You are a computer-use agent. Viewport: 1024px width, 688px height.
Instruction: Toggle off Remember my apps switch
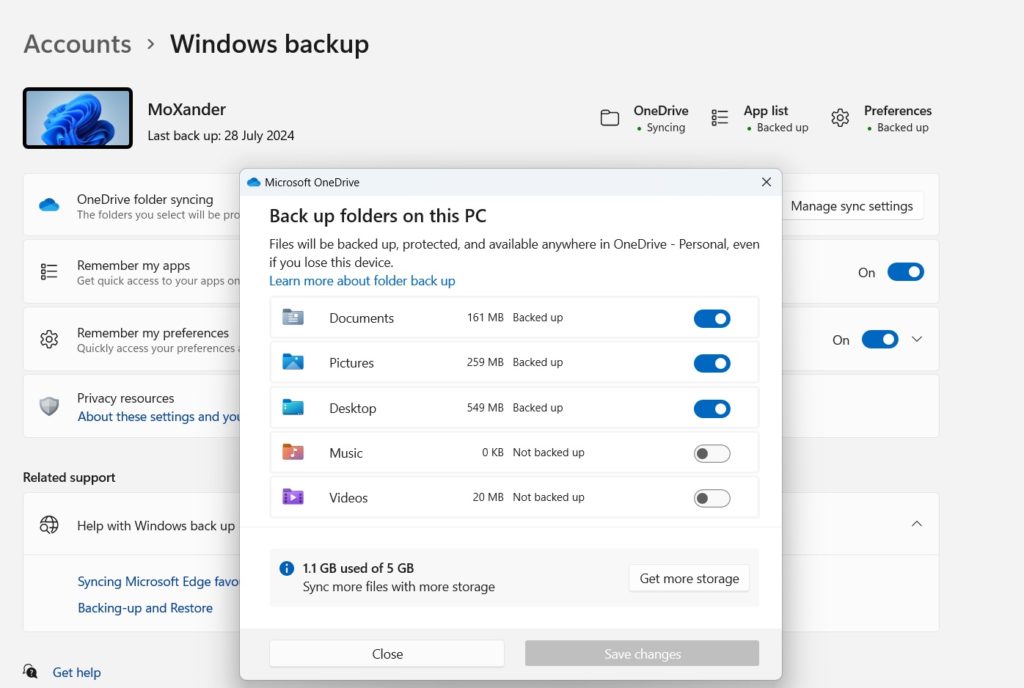pyautogui.click(x=905, y=271)
